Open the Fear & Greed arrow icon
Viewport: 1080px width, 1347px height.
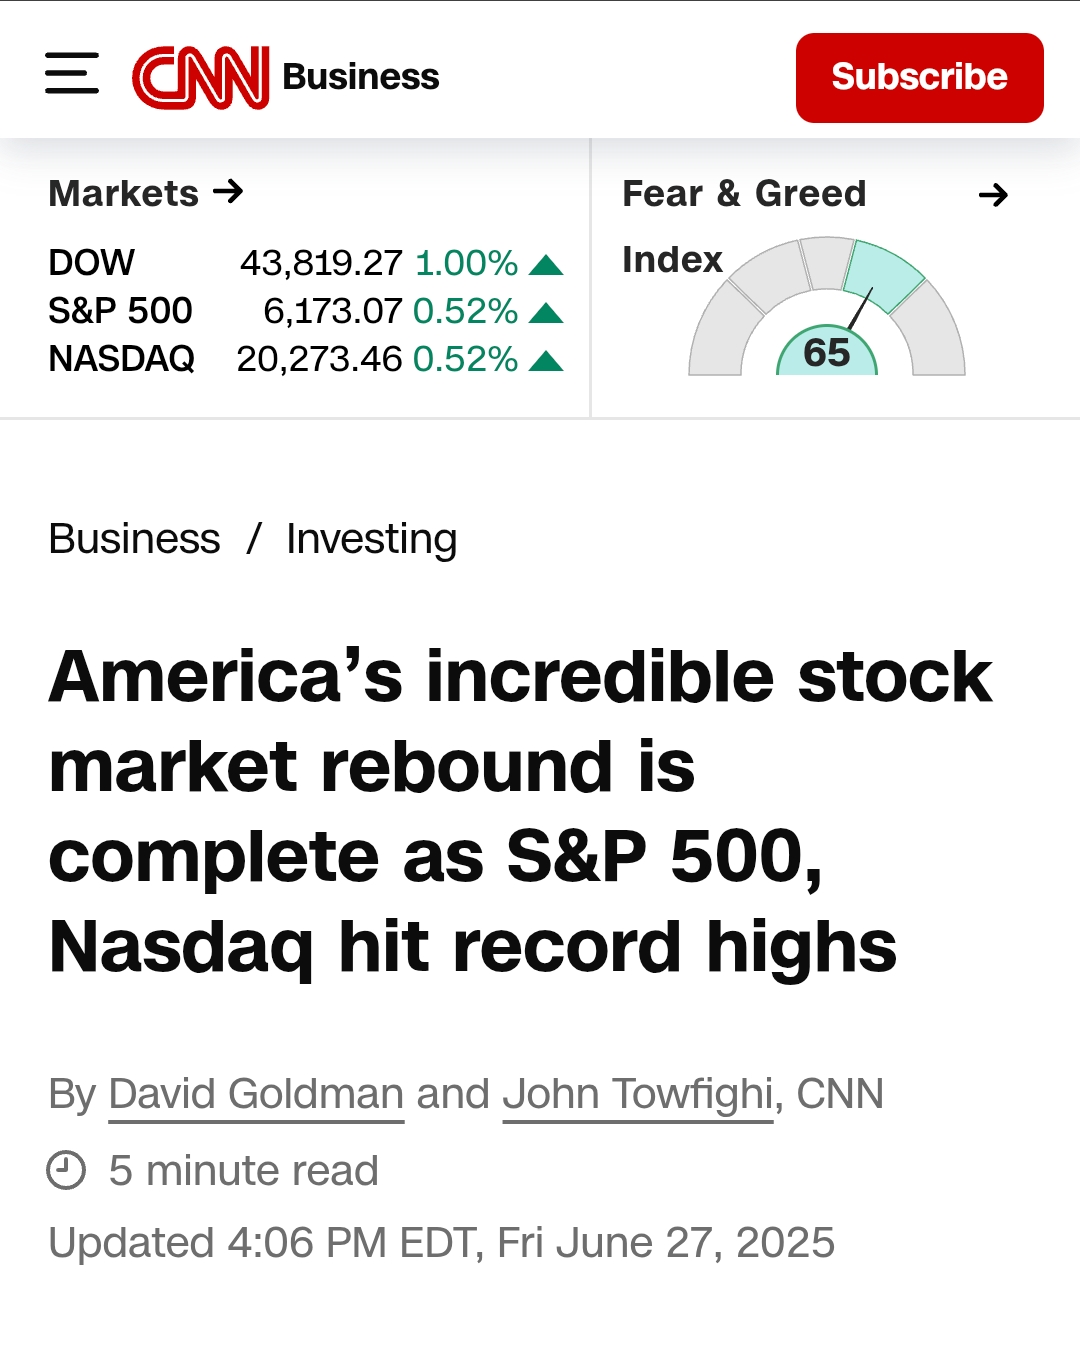click(x=993, y=194)
